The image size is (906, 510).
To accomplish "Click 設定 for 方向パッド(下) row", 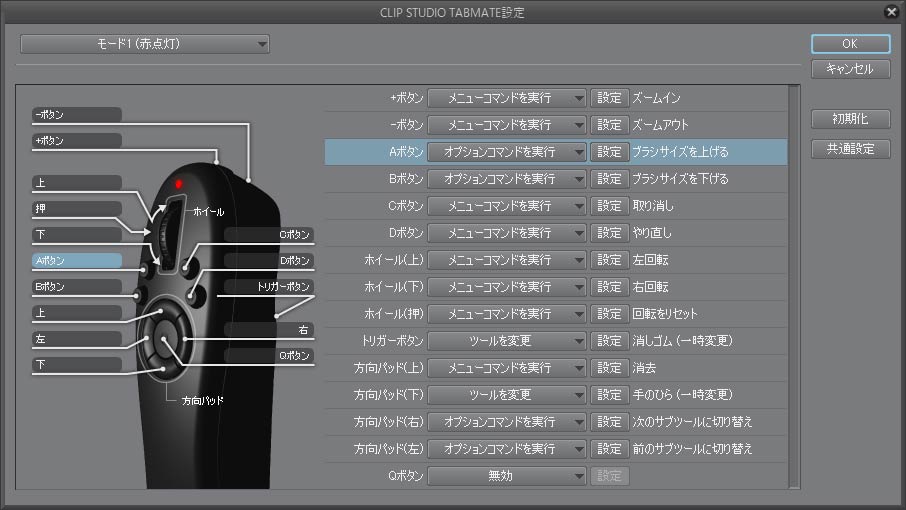I will 610,395.
